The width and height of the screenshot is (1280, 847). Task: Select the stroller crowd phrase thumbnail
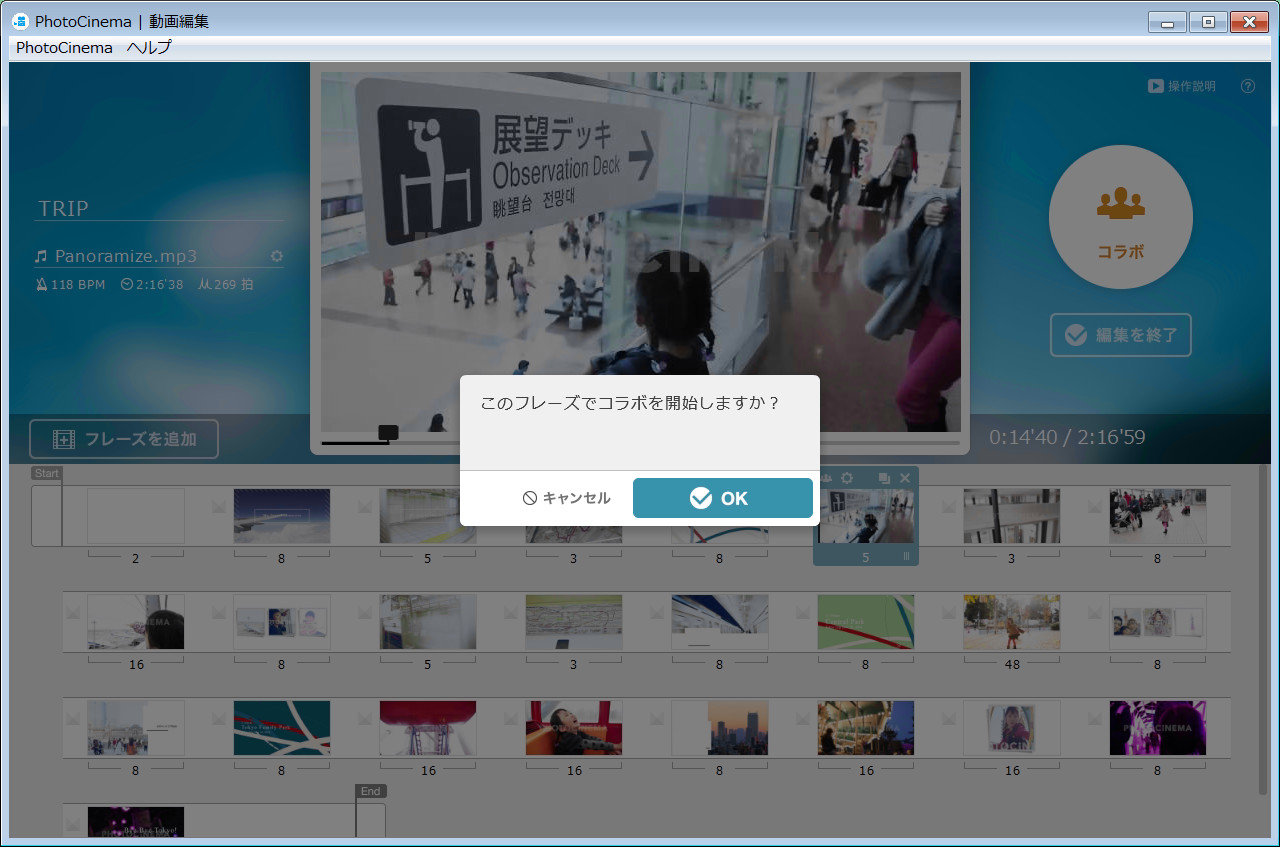click(1157, 516)
